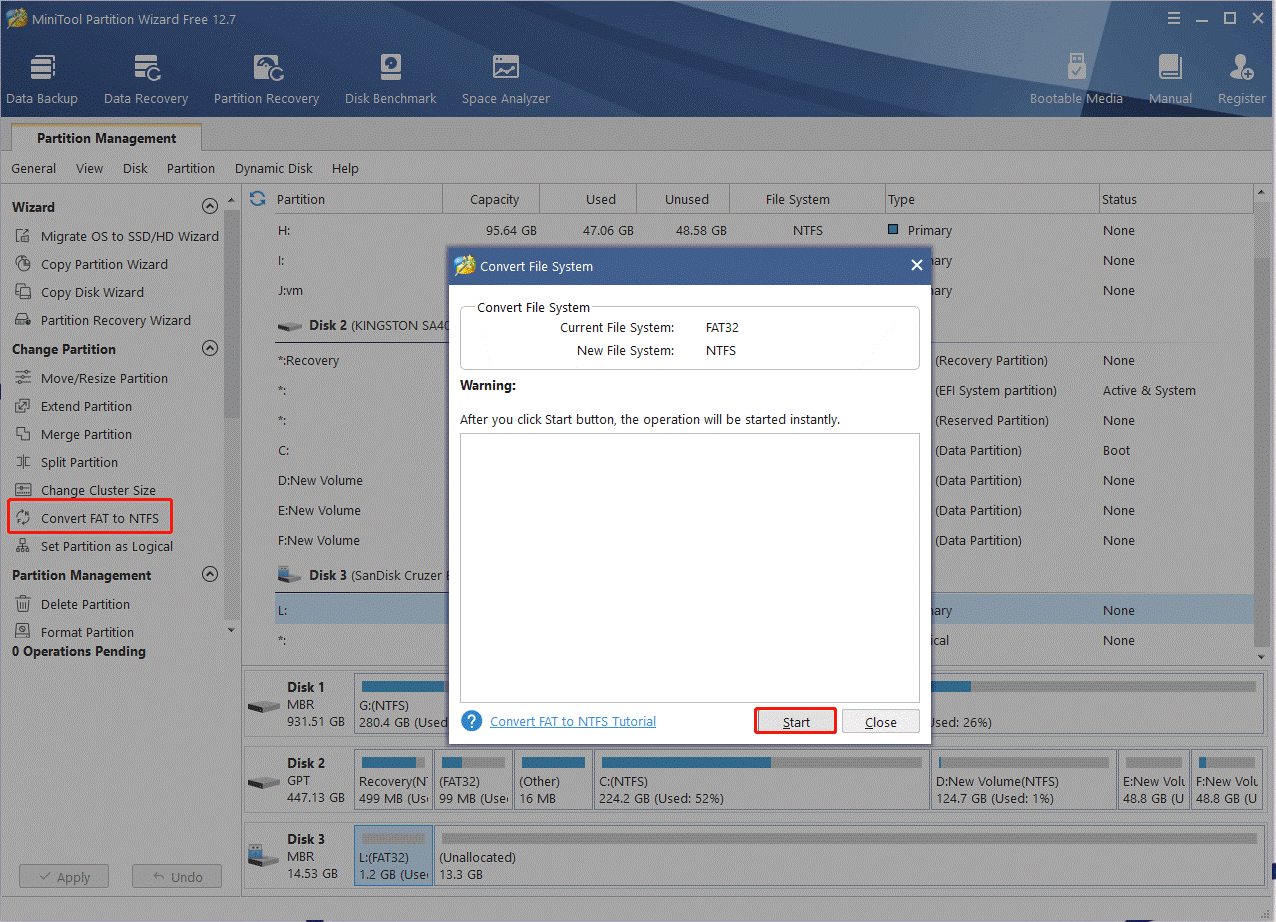Open Space Analyzer

[x=506, y=79]
